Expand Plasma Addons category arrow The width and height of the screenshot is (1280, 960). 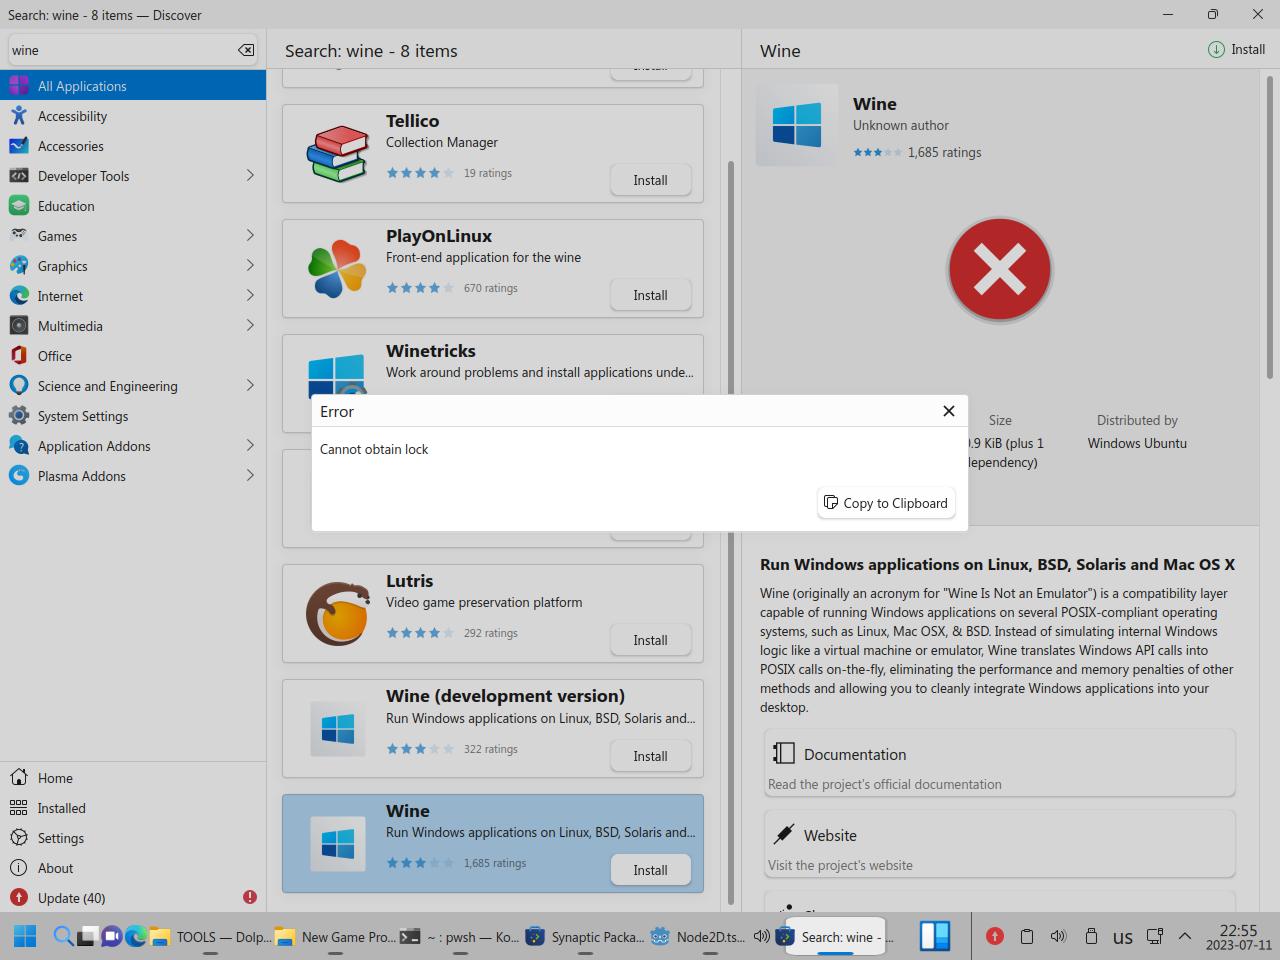coord(250,476)
